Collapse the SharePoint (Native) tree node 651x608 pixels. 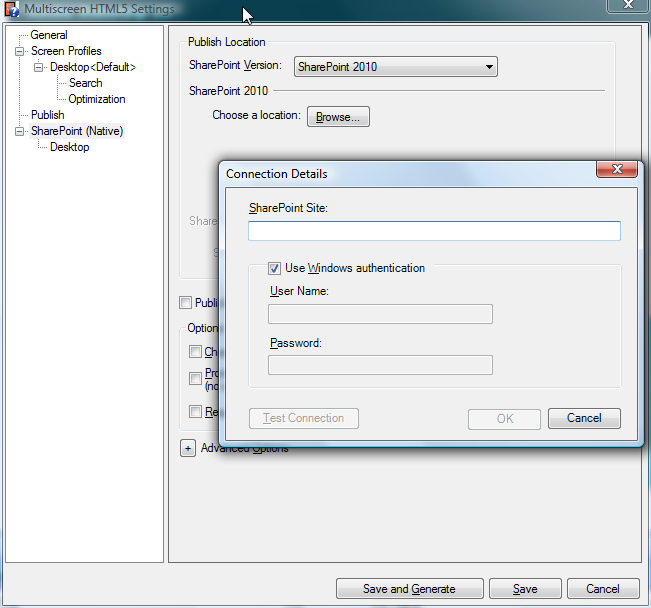coord(19,131)
